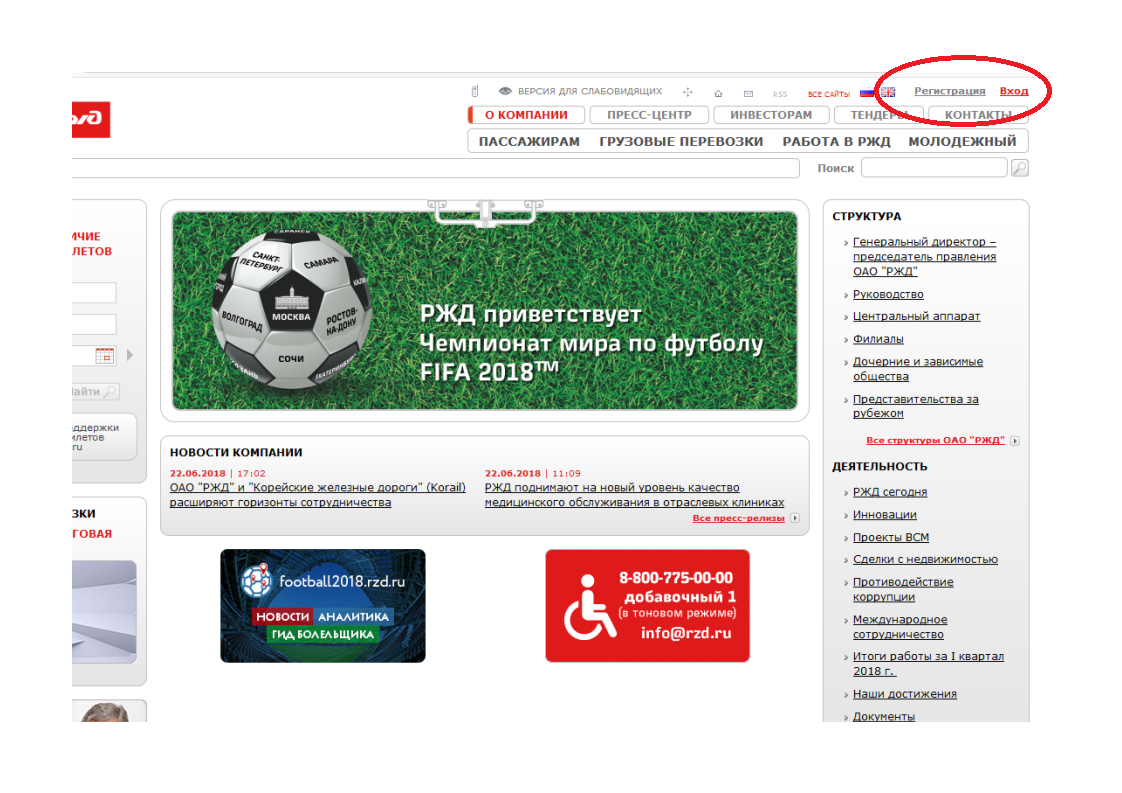Open news about medical service quality
The width and height of the screenshot is (1122, 793).
(635, 495)
